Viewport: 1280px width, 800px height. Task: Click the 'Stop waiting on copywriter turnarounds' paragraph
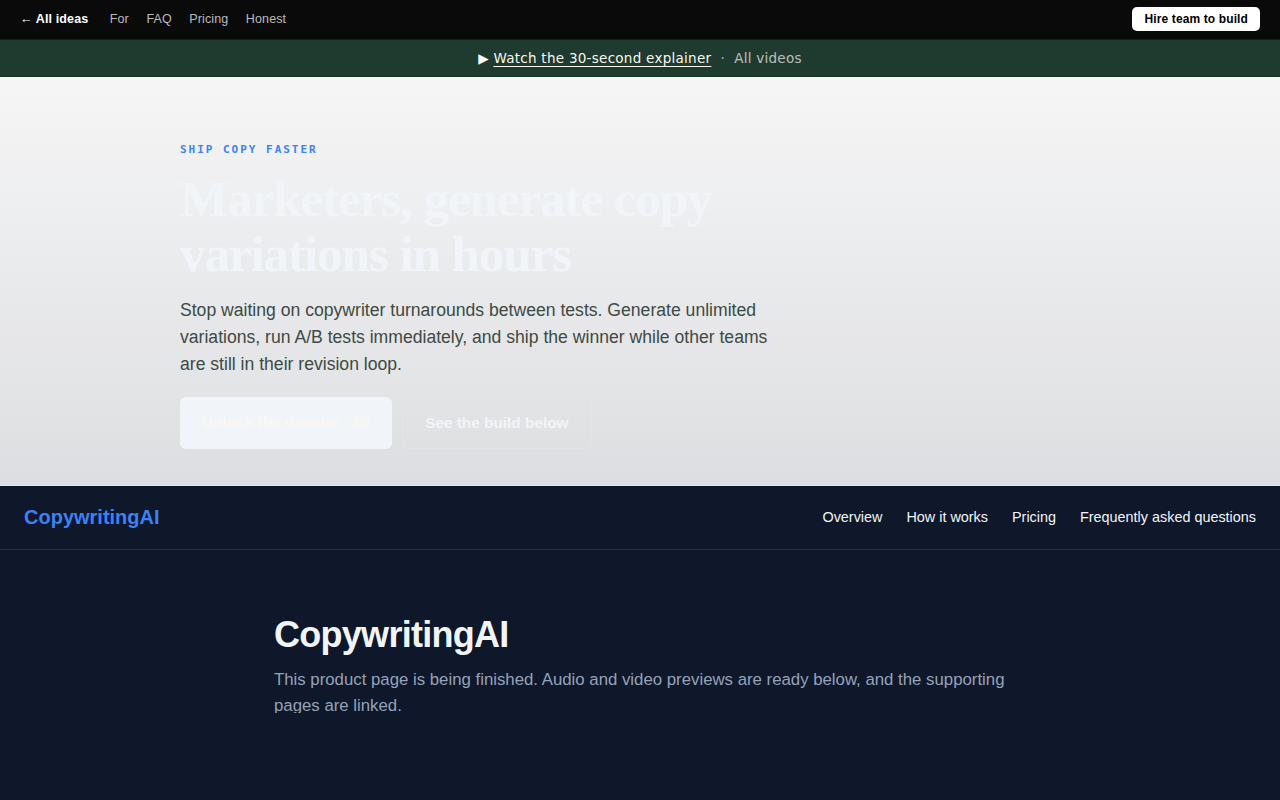pos(474,337)
